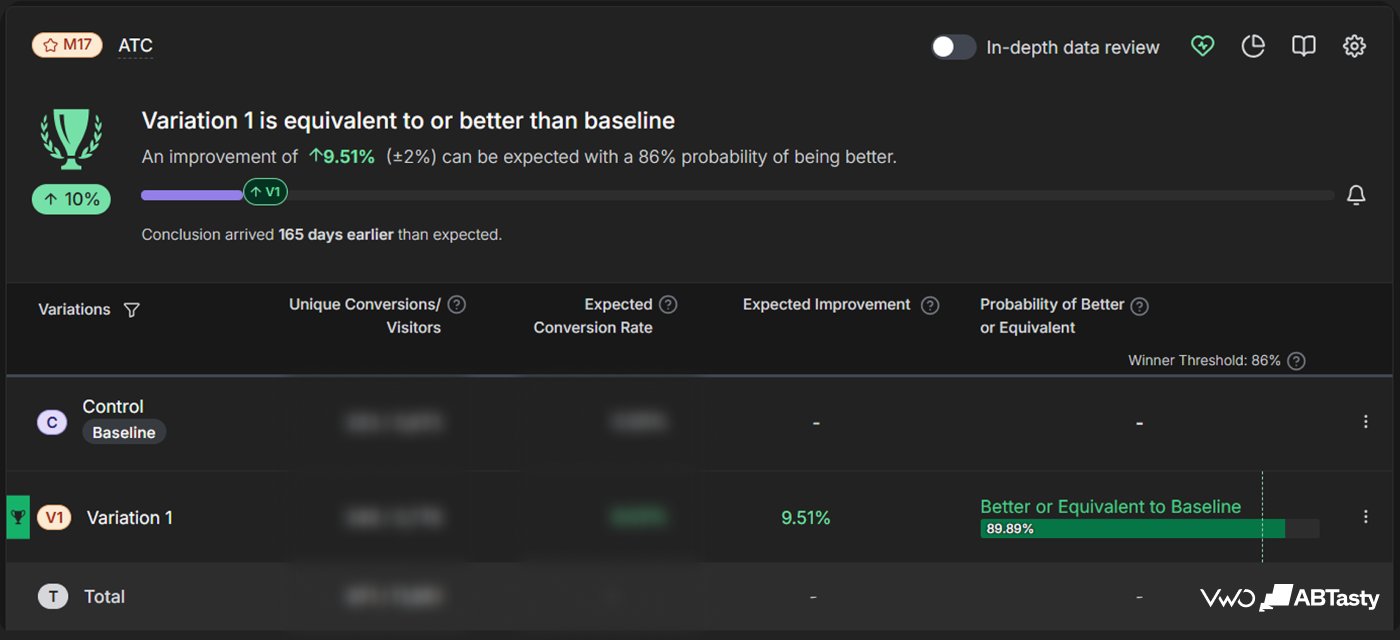Viewport: 1400px width, 640px height.
Task: Click the Control row C badge
Action: [52, 422]
